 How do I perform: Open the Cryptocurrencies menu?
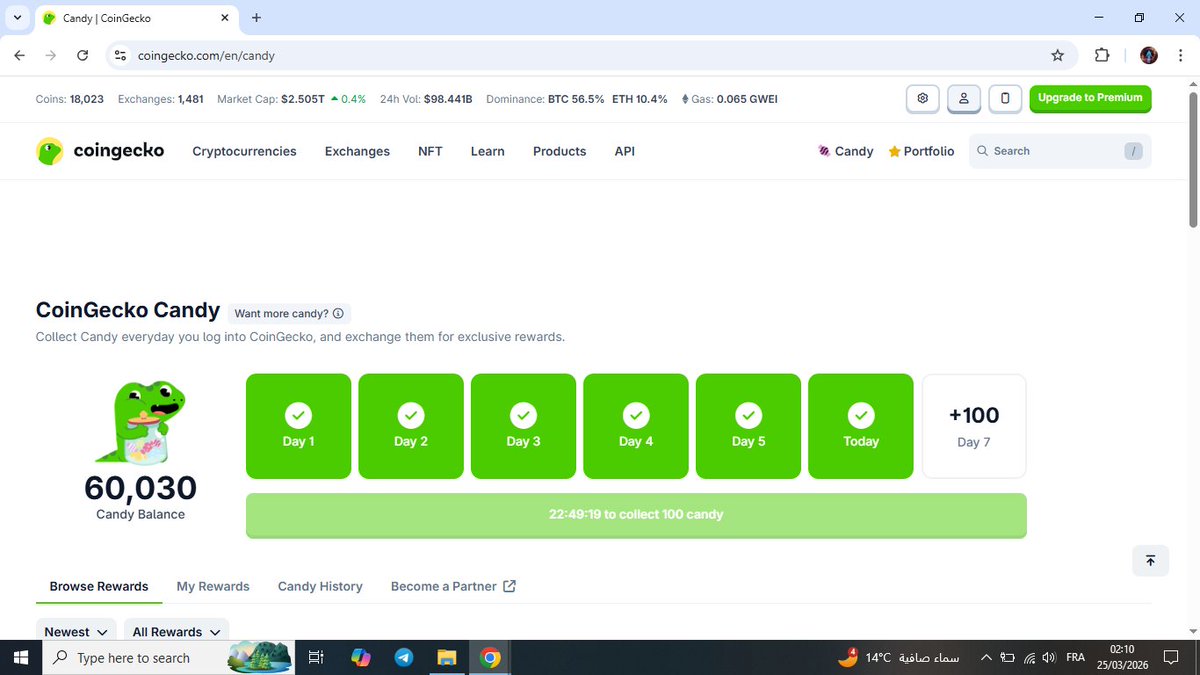(x=244, y=151)
